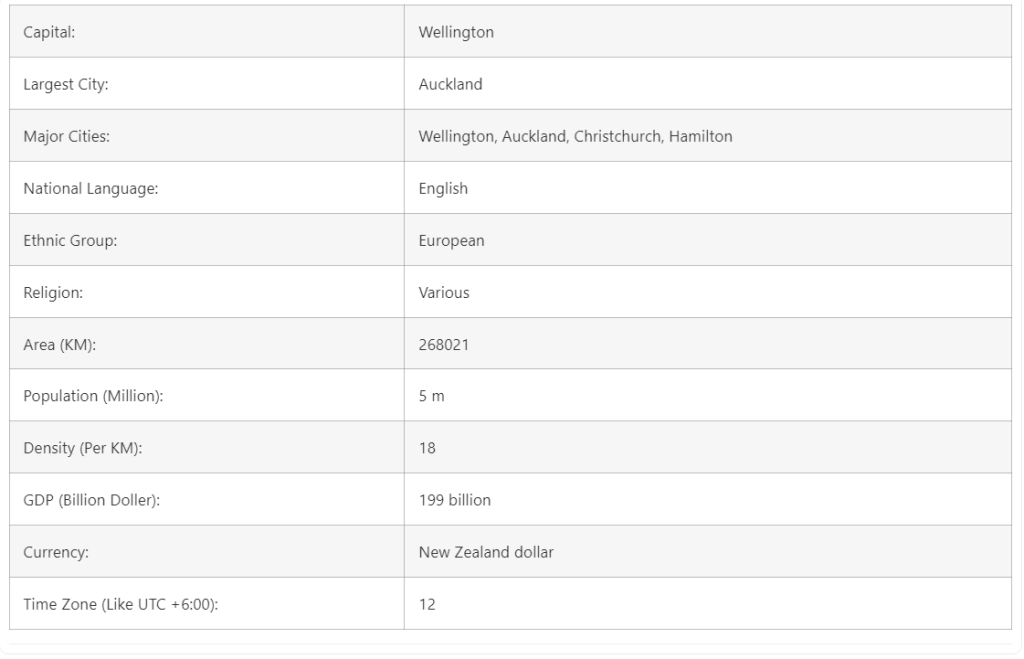1024x659 pixels.
Task: Select the New Zealand dollar value
Action: tap(486, 552)
